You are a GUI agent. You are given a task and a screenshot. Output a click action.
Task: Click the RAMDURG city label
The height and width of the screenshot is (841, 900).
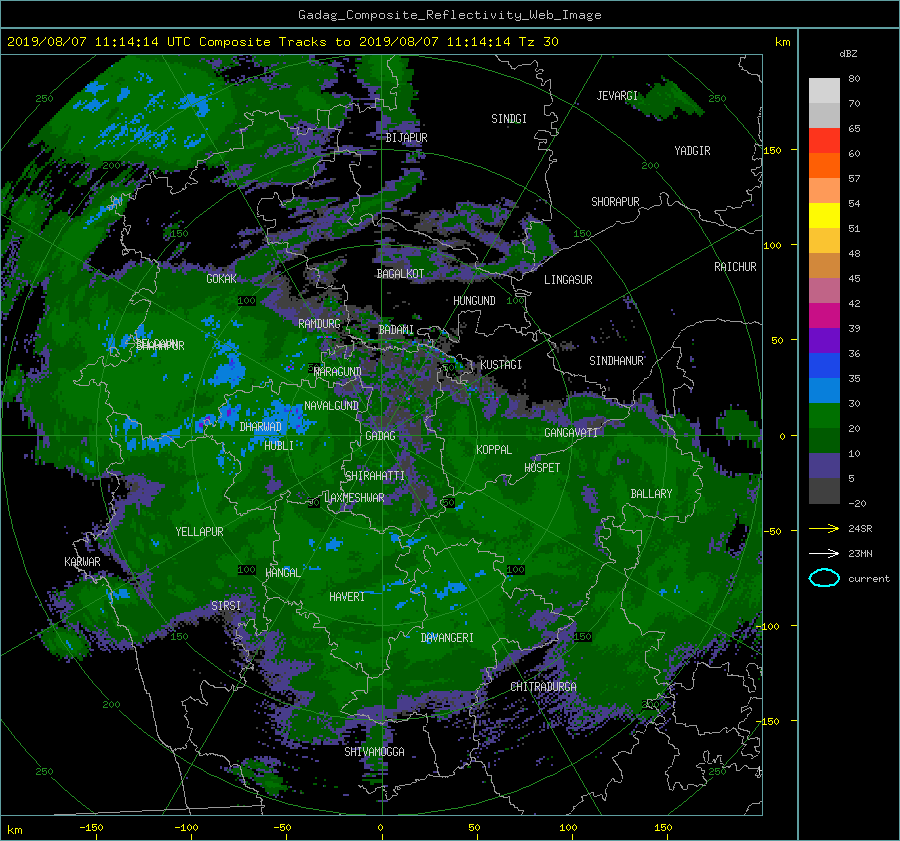319,324
